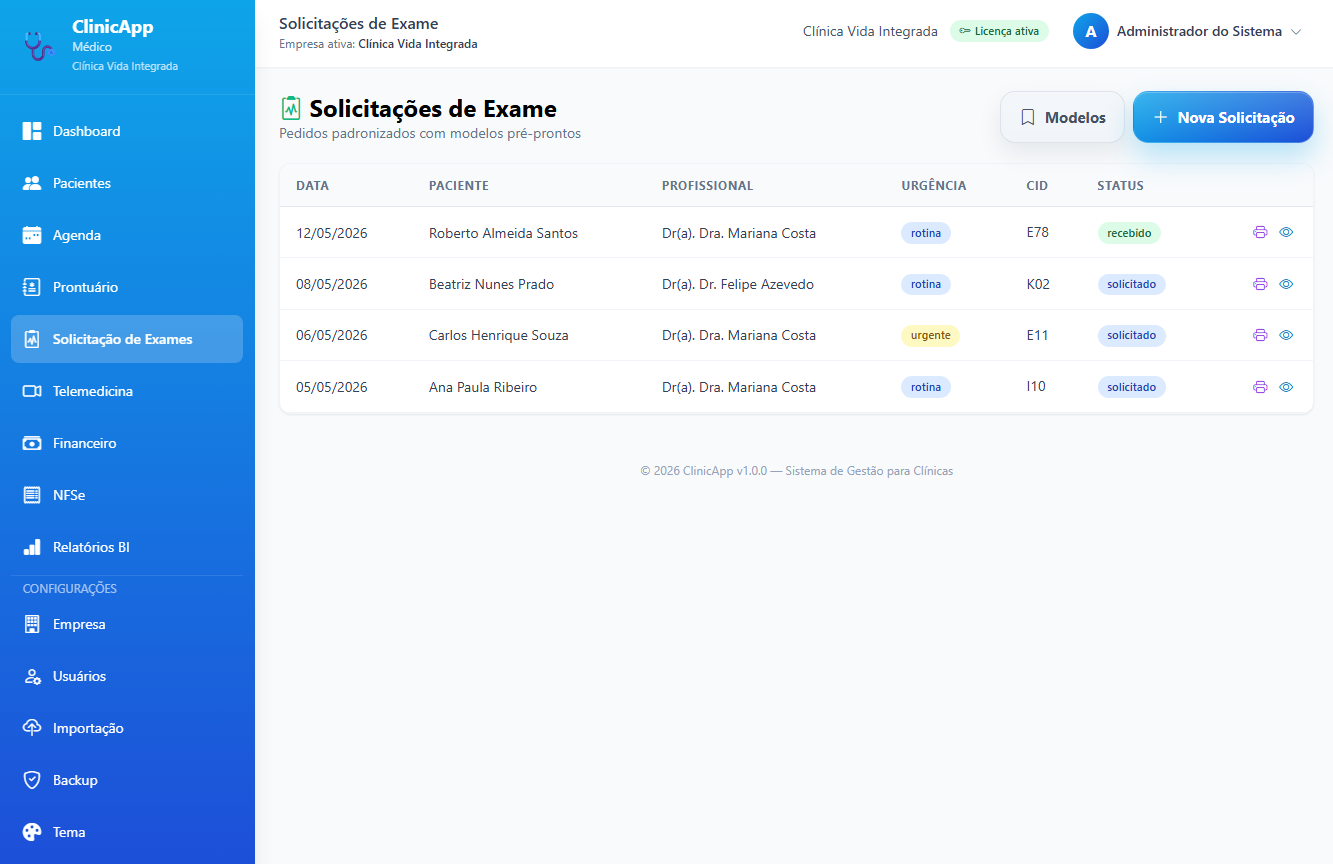This screenshot has height=864, width=1333.
Task: Click patient name Roberto Almeida Santos
Action: click(503, 233)
